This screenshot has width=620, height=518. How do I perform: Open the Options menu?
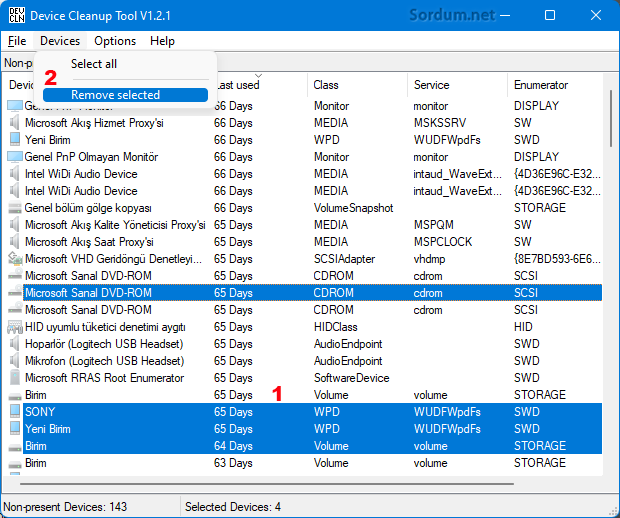click(115, 41)
